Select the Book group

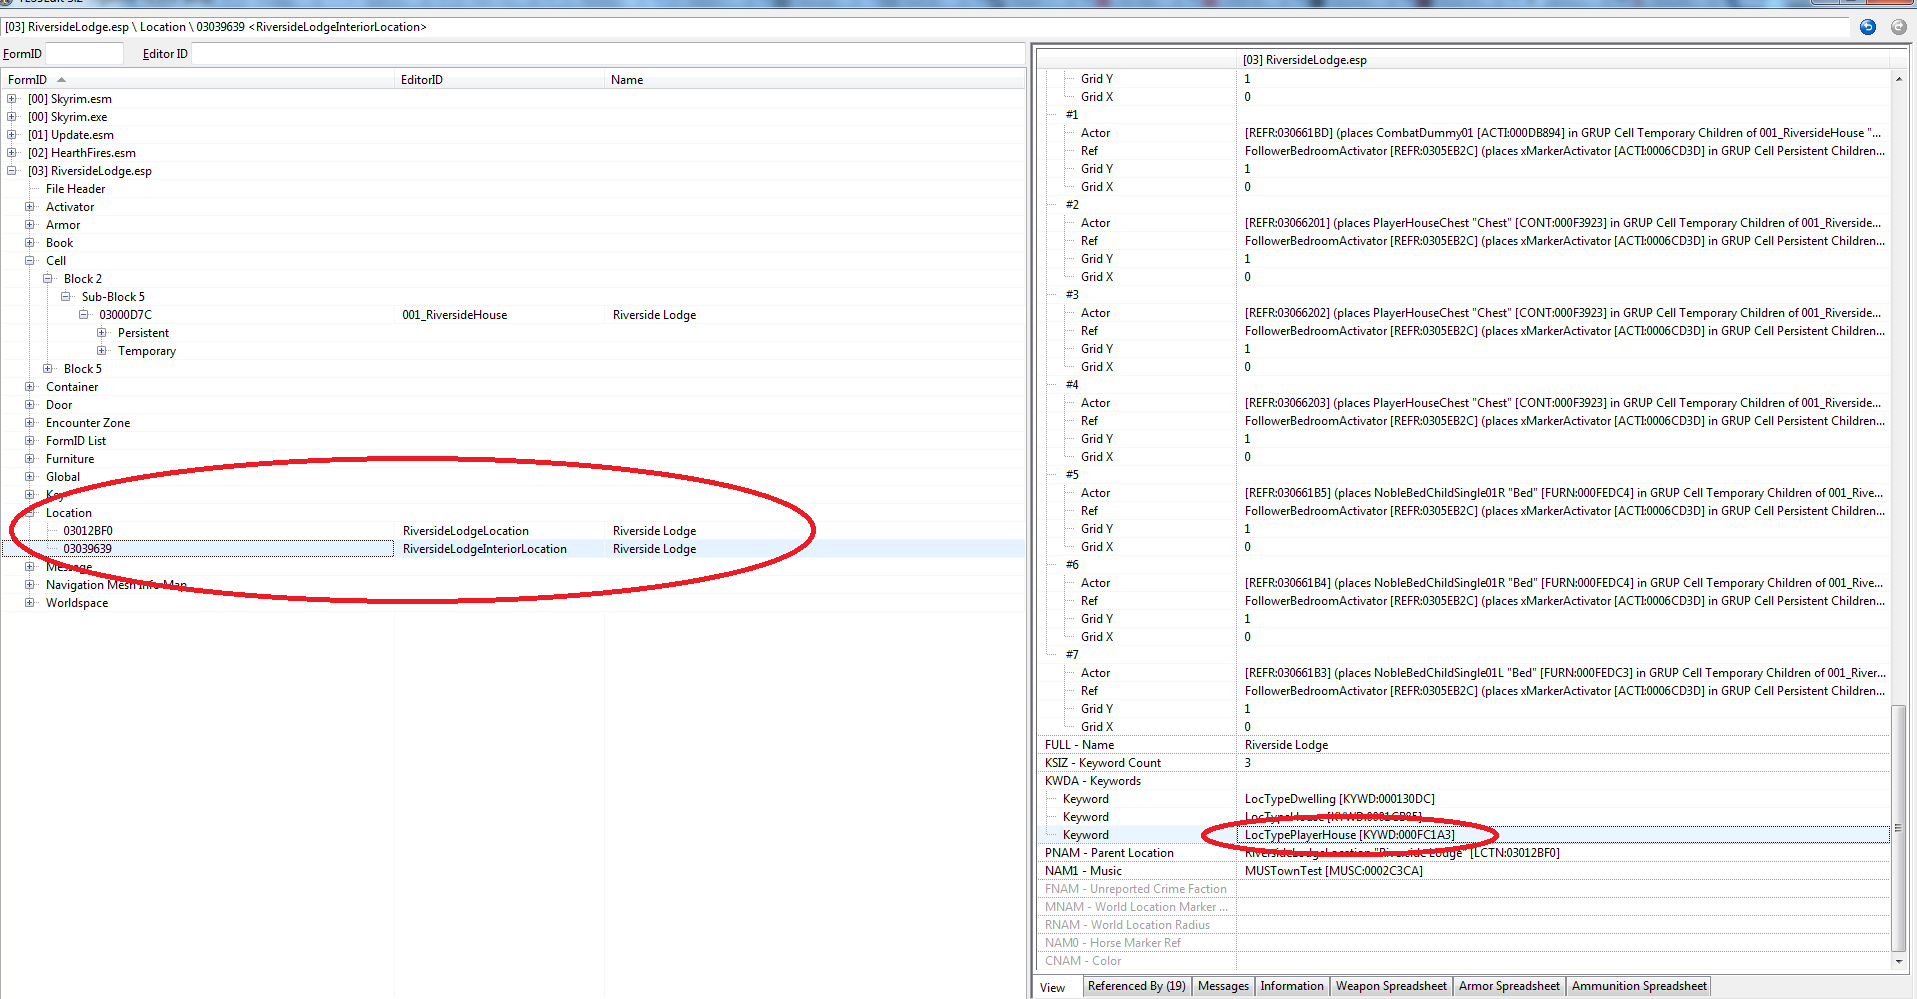click(x=59, y=243)
